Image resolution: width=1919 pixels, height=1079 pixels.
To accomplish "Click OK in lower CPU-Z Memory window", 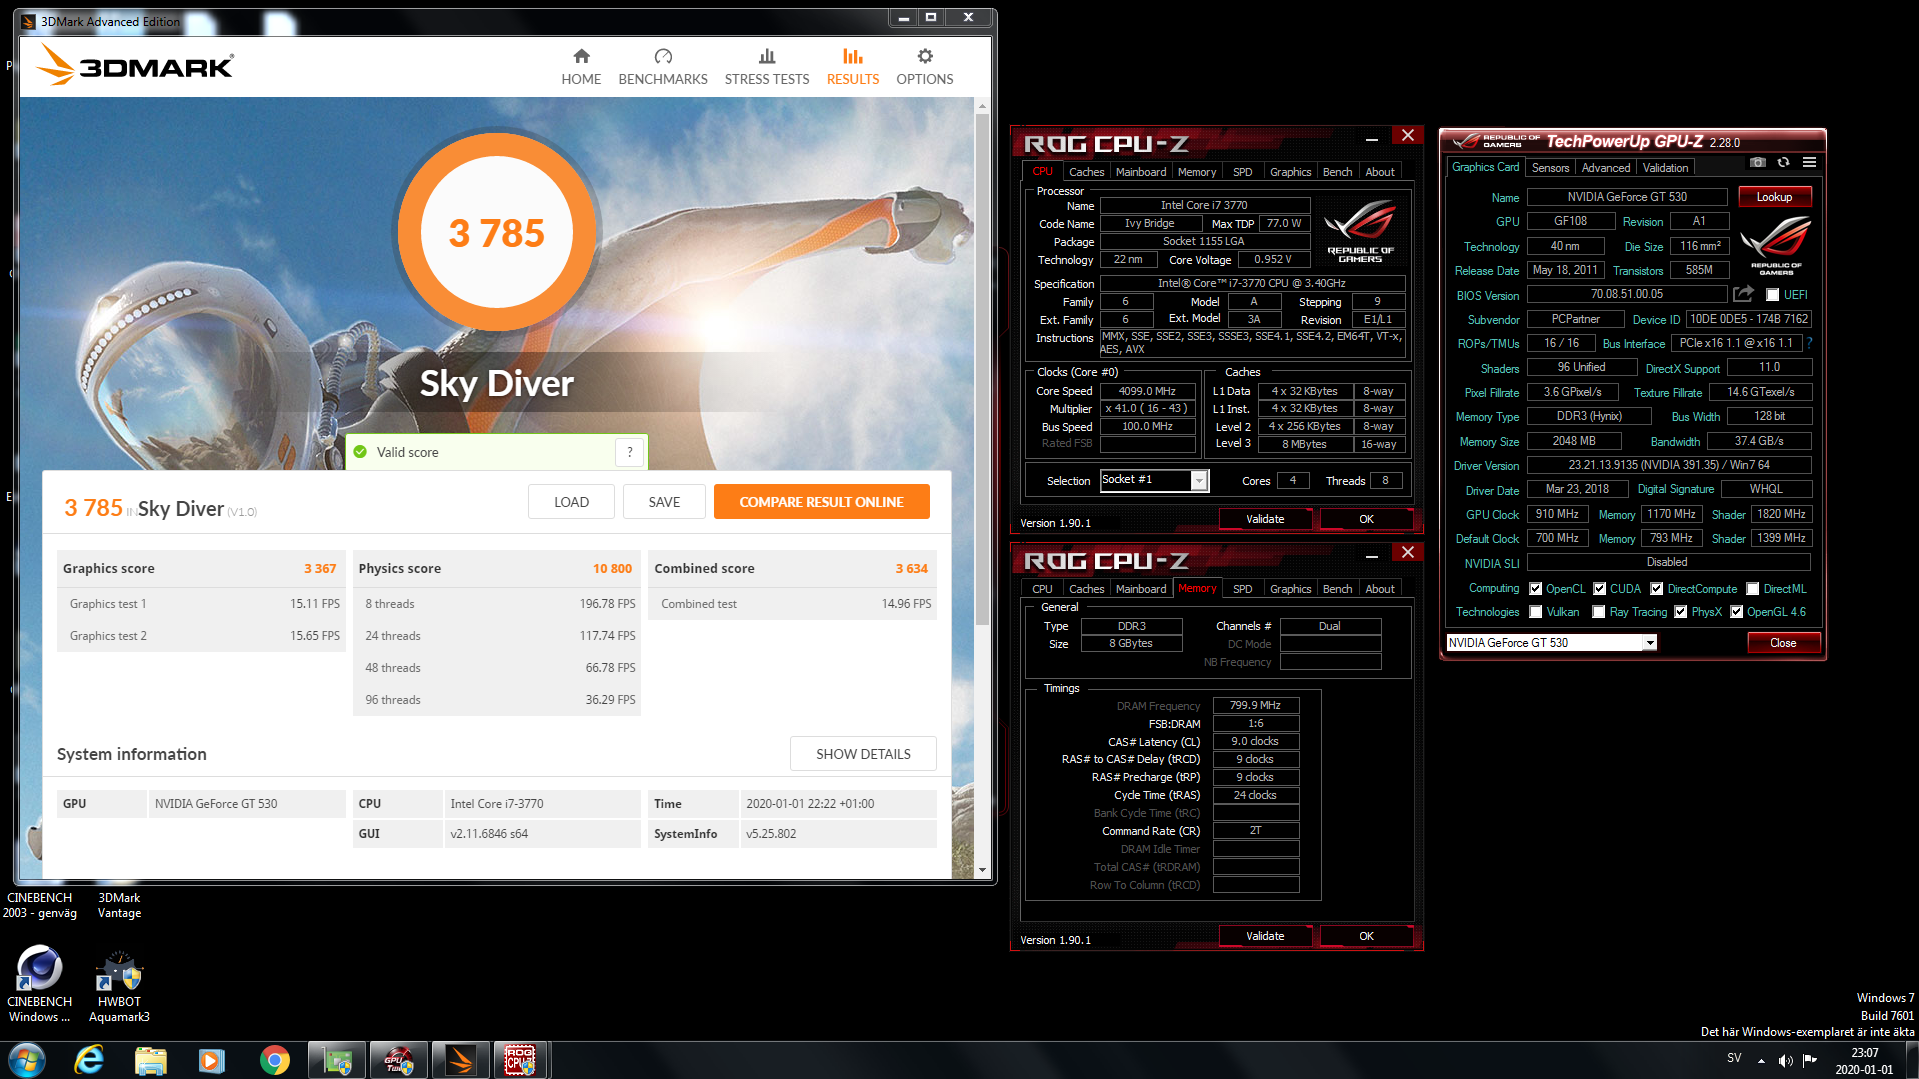I will click(1366, 936).
